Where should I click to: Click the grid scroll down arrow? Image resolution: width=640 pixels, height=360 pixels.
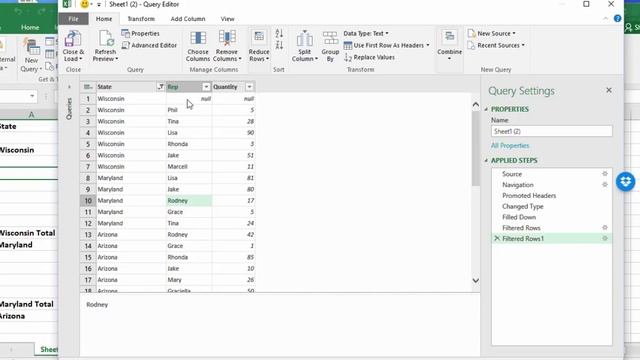point(476,280)
